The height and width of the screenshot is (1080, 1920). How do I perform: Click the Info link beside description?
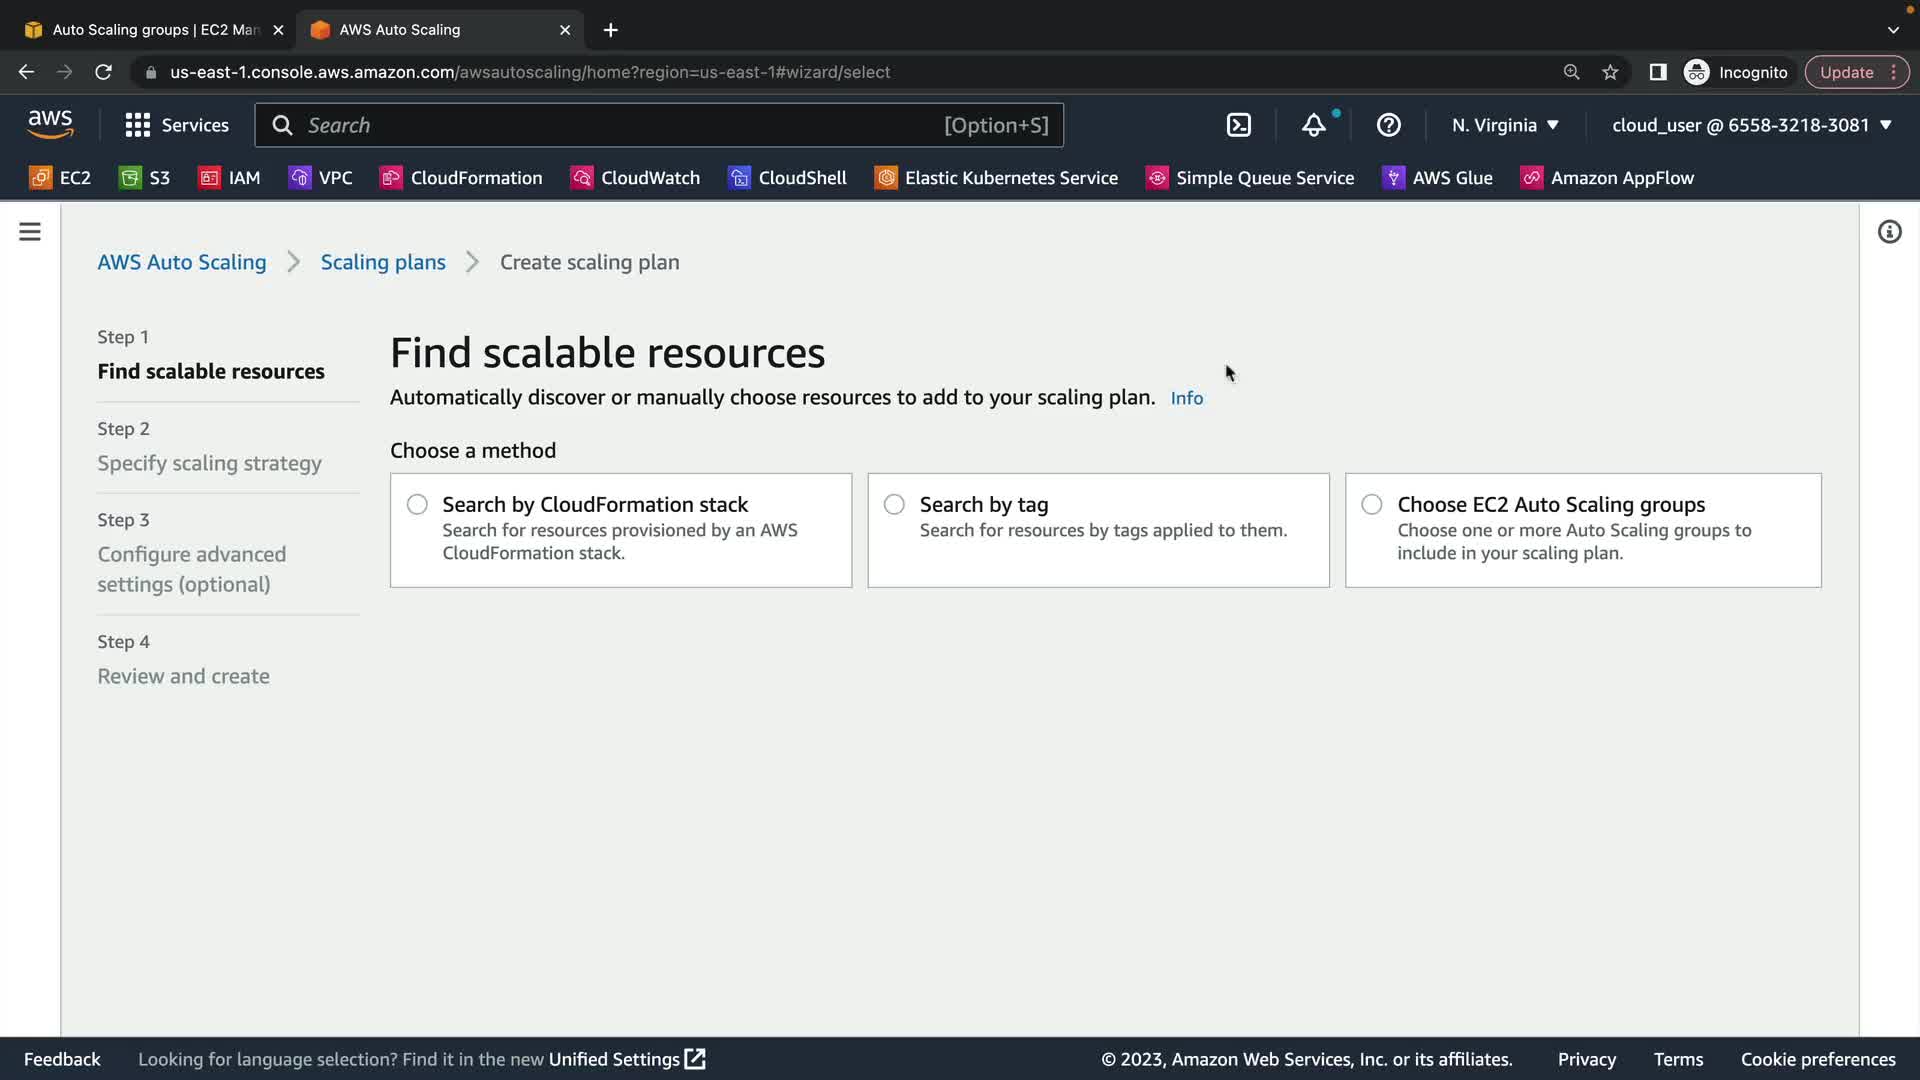[x=1186, y=398]
